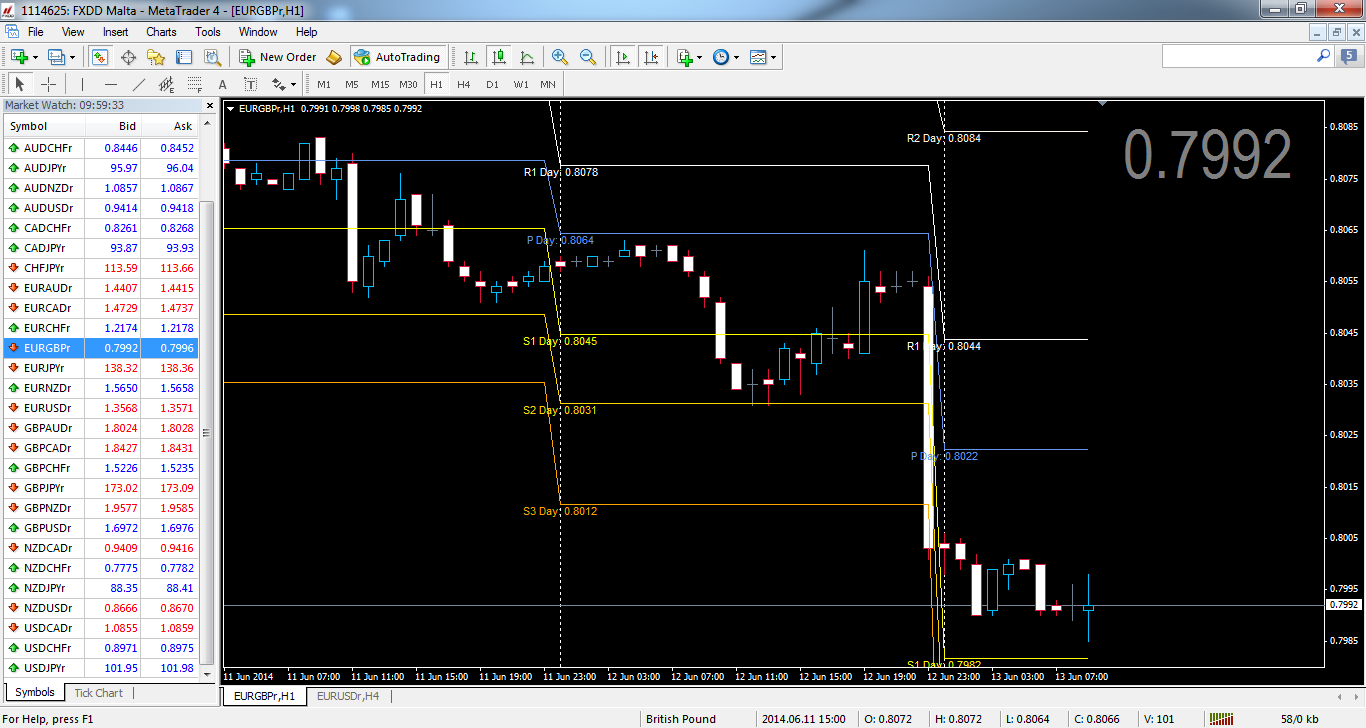Switch chart to bar chart
Screen dimensions: 1366x728
click(470, 57)
